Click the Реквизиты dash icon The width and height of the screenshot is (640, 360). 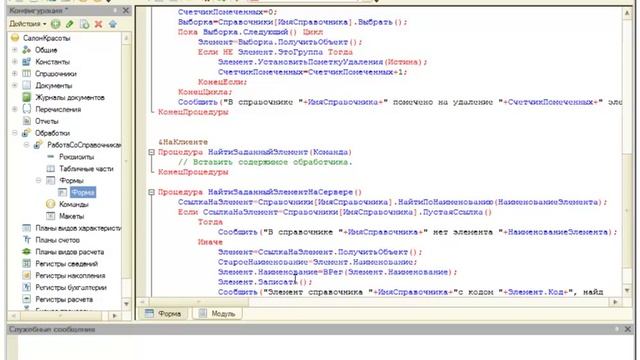coord(51,156)
